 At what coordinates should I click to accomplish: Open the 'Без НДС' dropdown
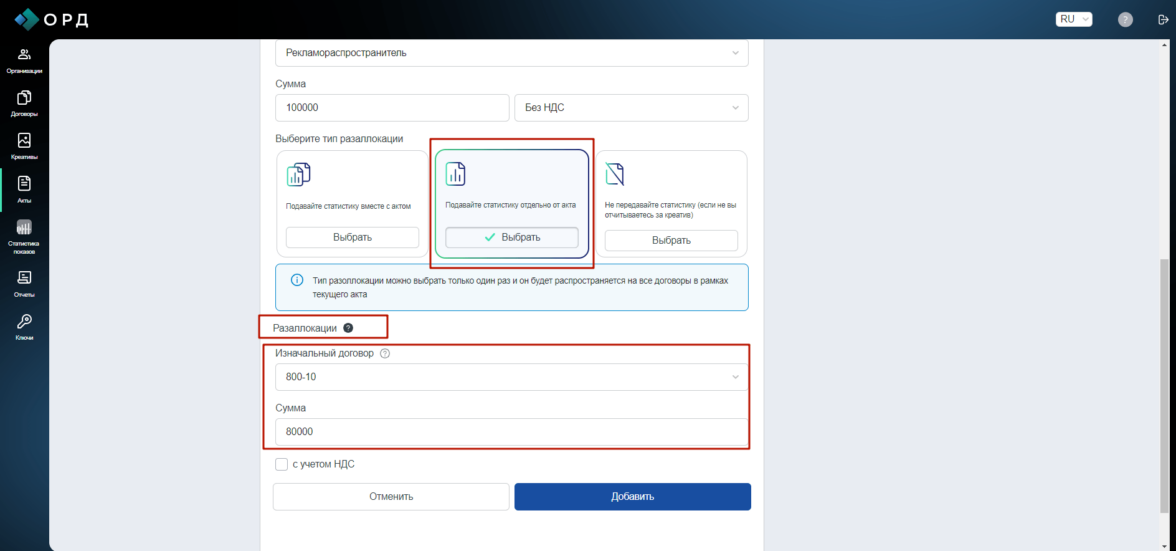pyautogui.click(x=631, y=108)
